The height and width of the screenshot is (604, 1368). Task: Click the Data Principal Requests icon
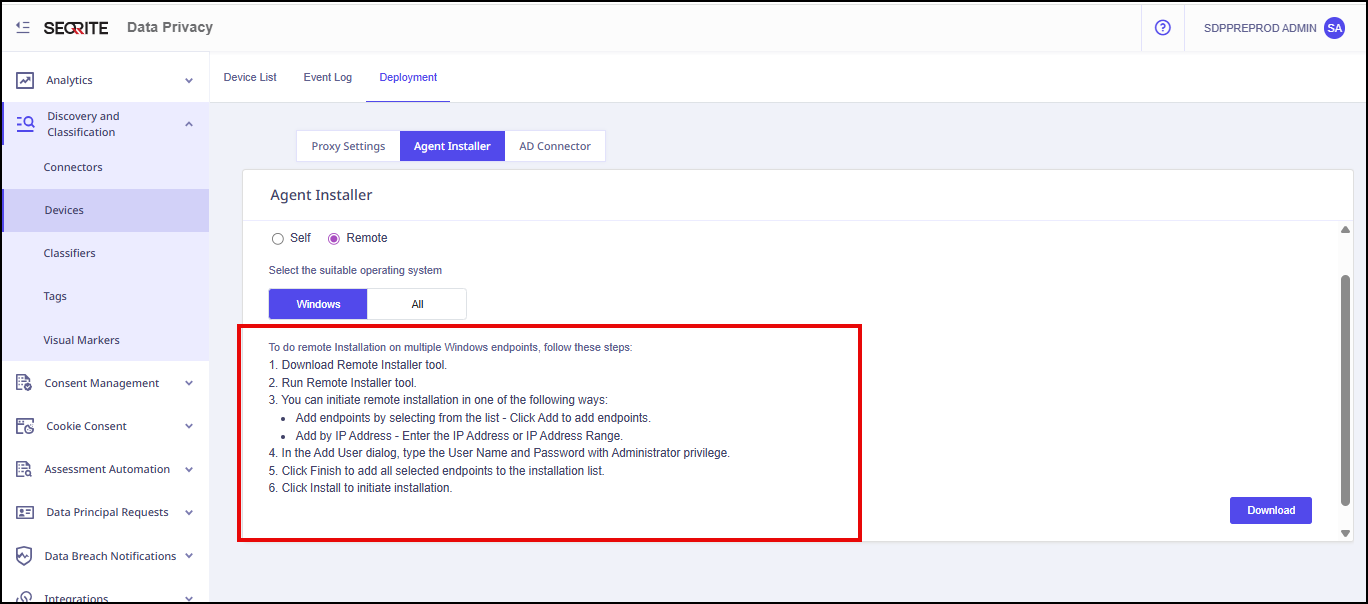pos(25,512)
